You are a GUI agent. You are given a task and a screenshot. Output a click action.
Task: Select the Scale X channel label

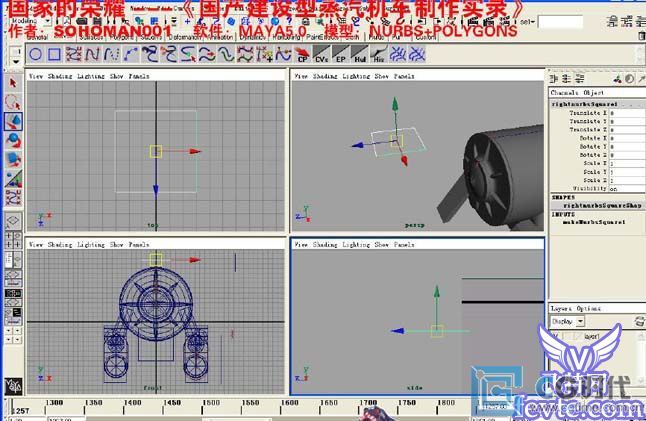[x=595, y=164]
